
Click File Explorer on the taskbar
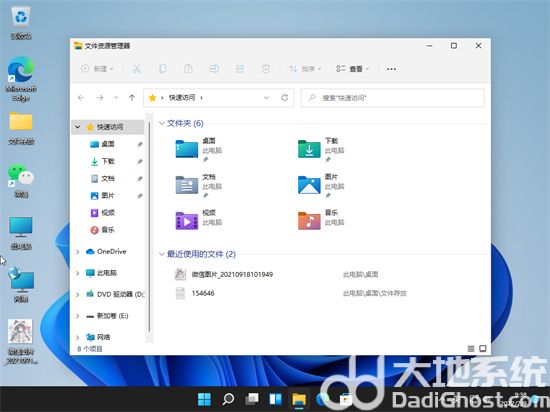click(x=299, y=399)
